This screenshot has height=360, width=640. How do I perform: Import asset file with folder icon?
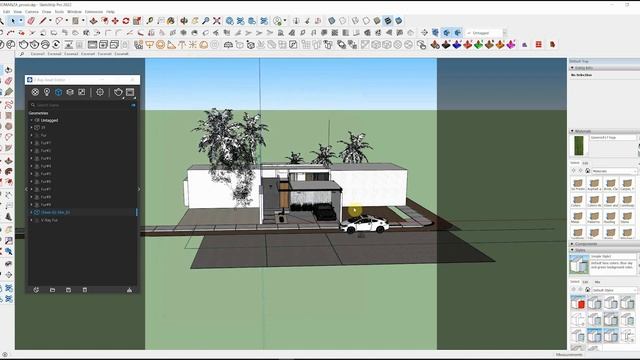[x=52, y=290]
